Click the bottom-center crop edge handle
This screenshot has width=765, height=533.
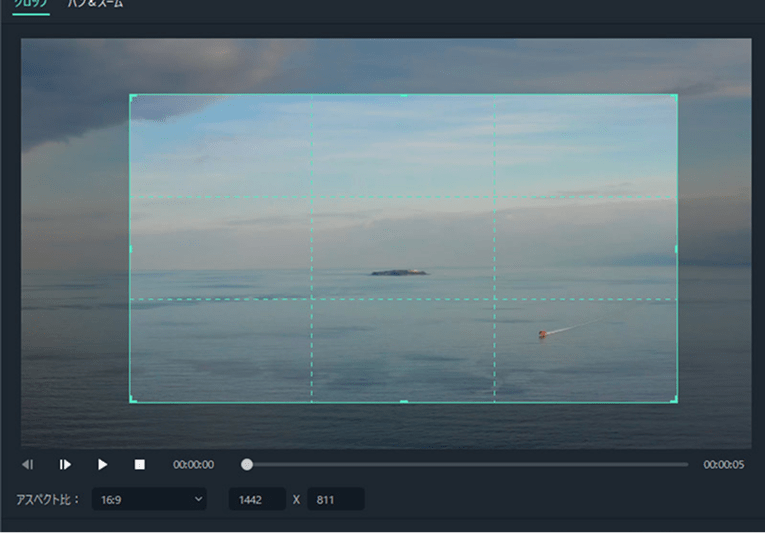coord(404,402)
